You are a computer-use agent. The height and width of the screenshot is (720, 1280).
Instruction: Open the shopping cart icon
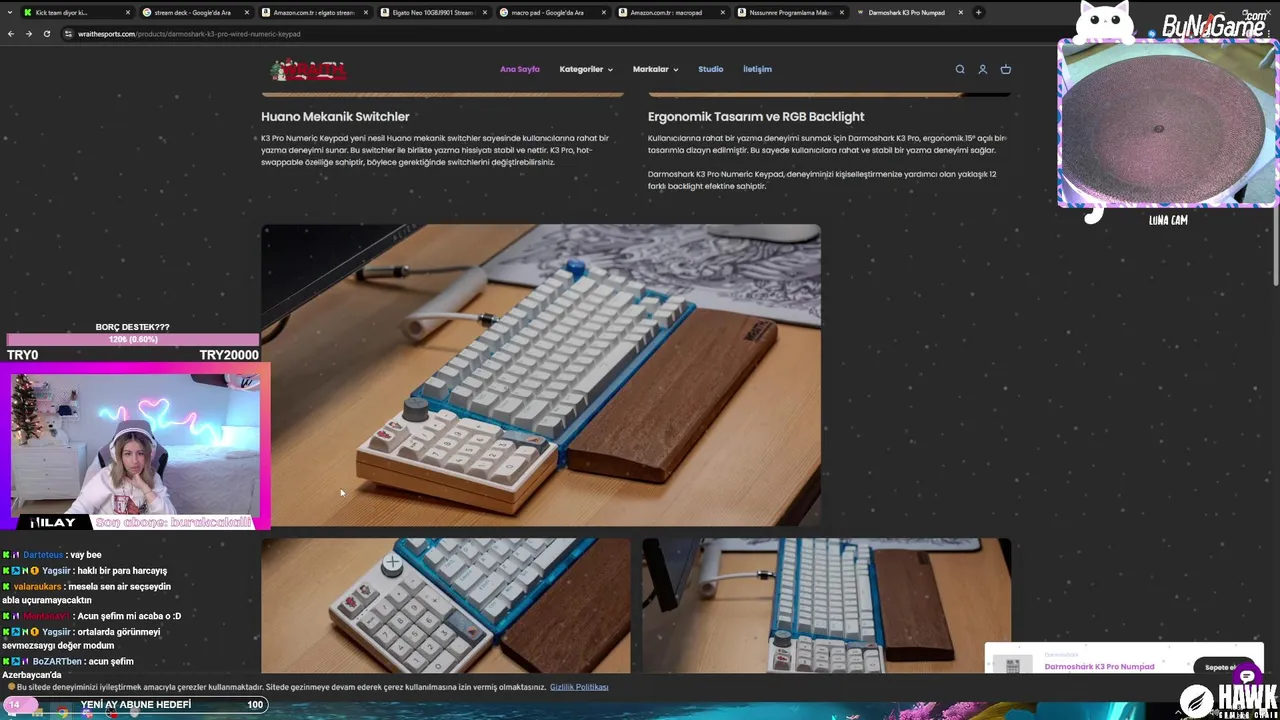(x=1006, y=69)
